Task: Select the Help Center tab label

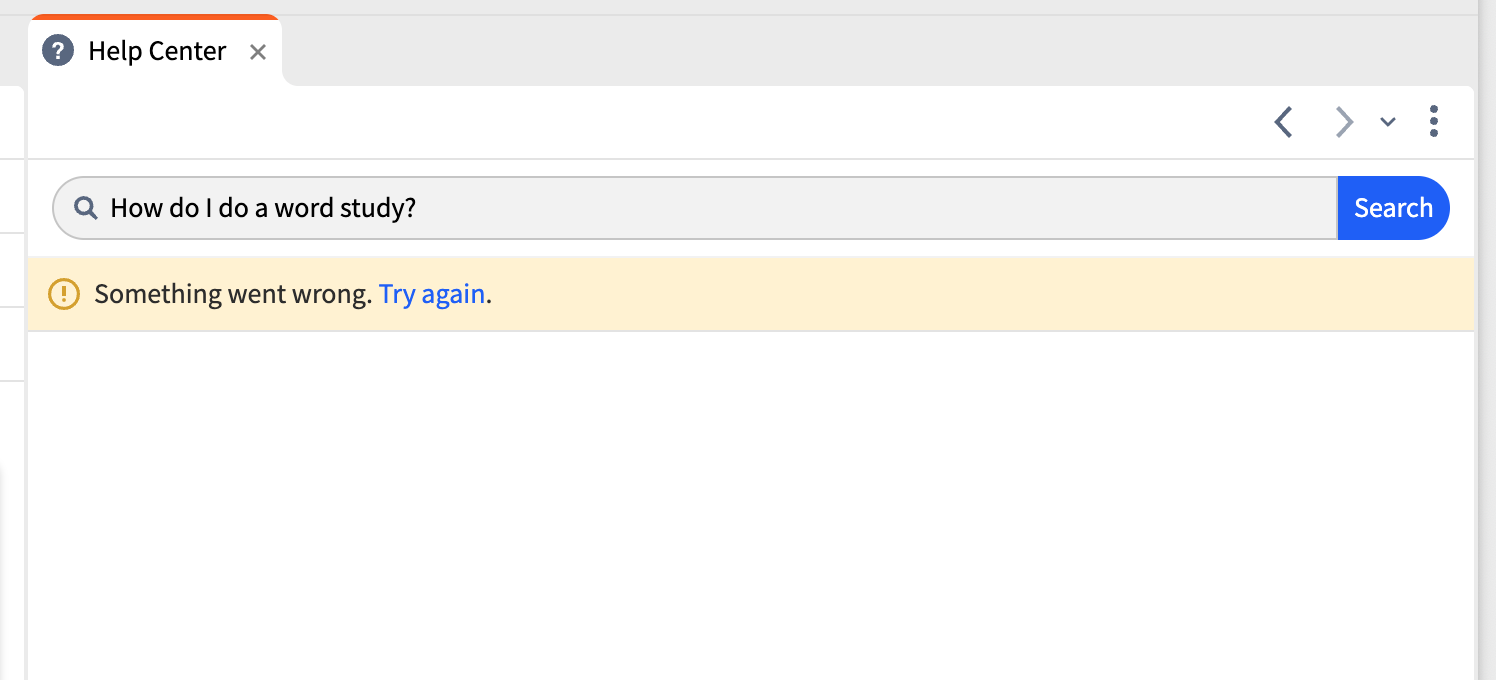Action: point(157,51)
